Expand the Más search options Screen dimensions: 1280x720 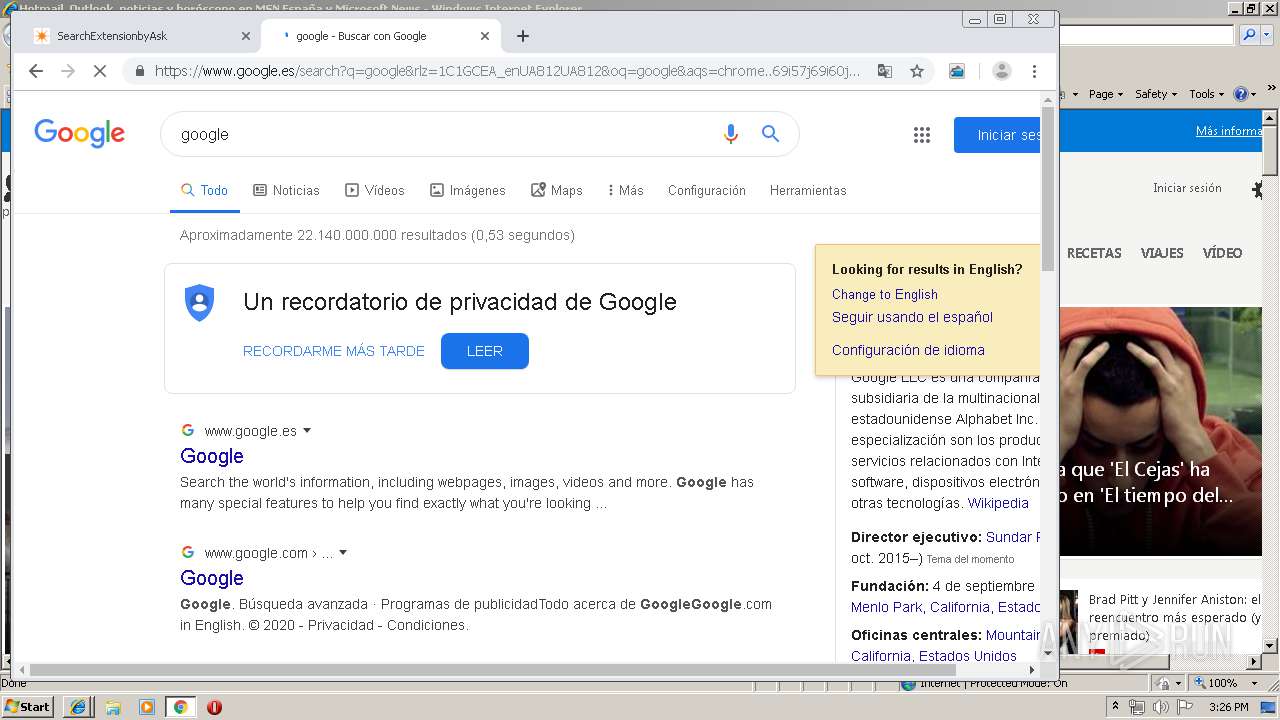[625, 190]
